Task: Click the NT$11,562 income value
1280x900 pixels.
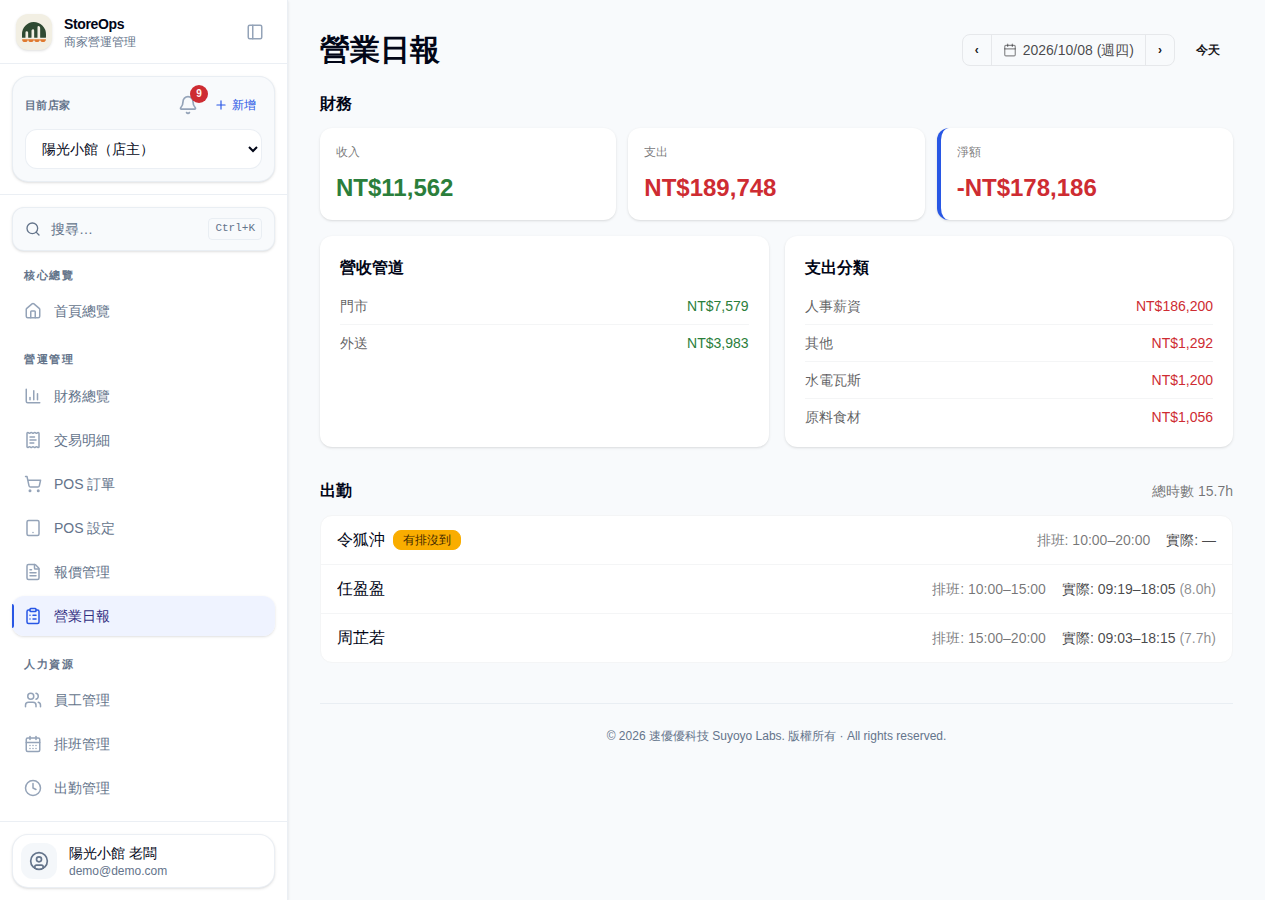Action: click(395, 188)
